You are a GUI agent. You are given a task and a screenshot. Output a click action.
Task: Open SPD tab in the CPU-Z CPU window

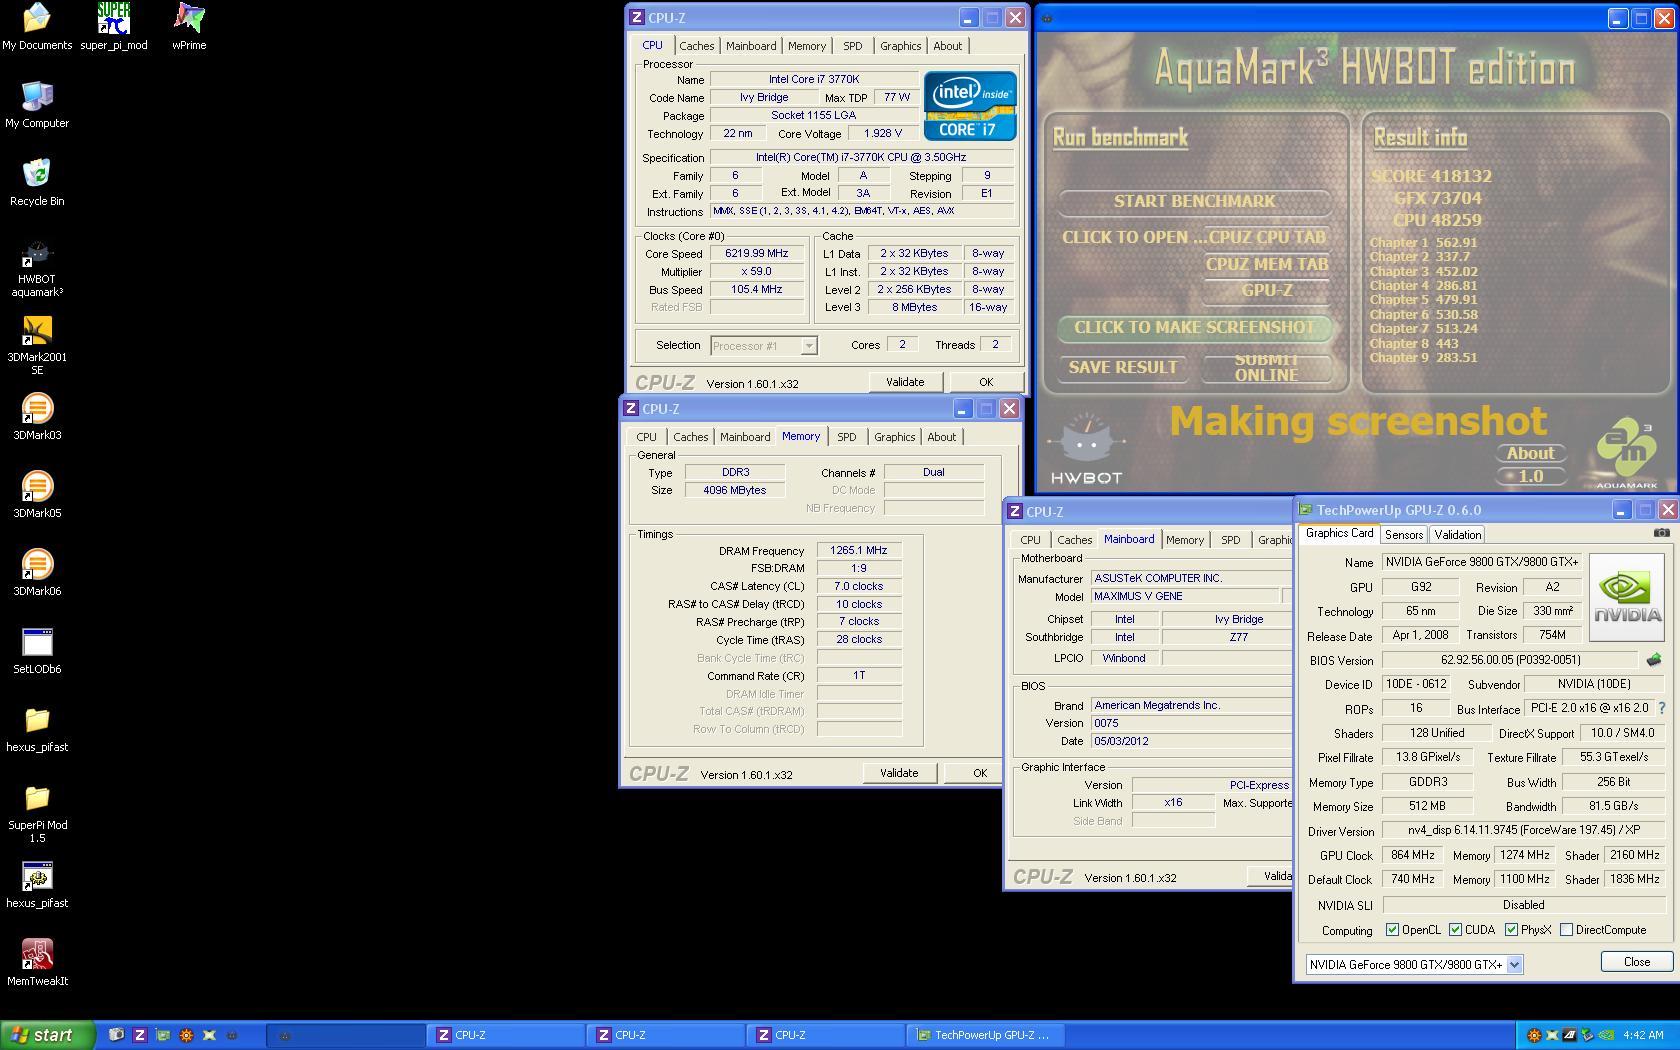(x=852, y=46)
